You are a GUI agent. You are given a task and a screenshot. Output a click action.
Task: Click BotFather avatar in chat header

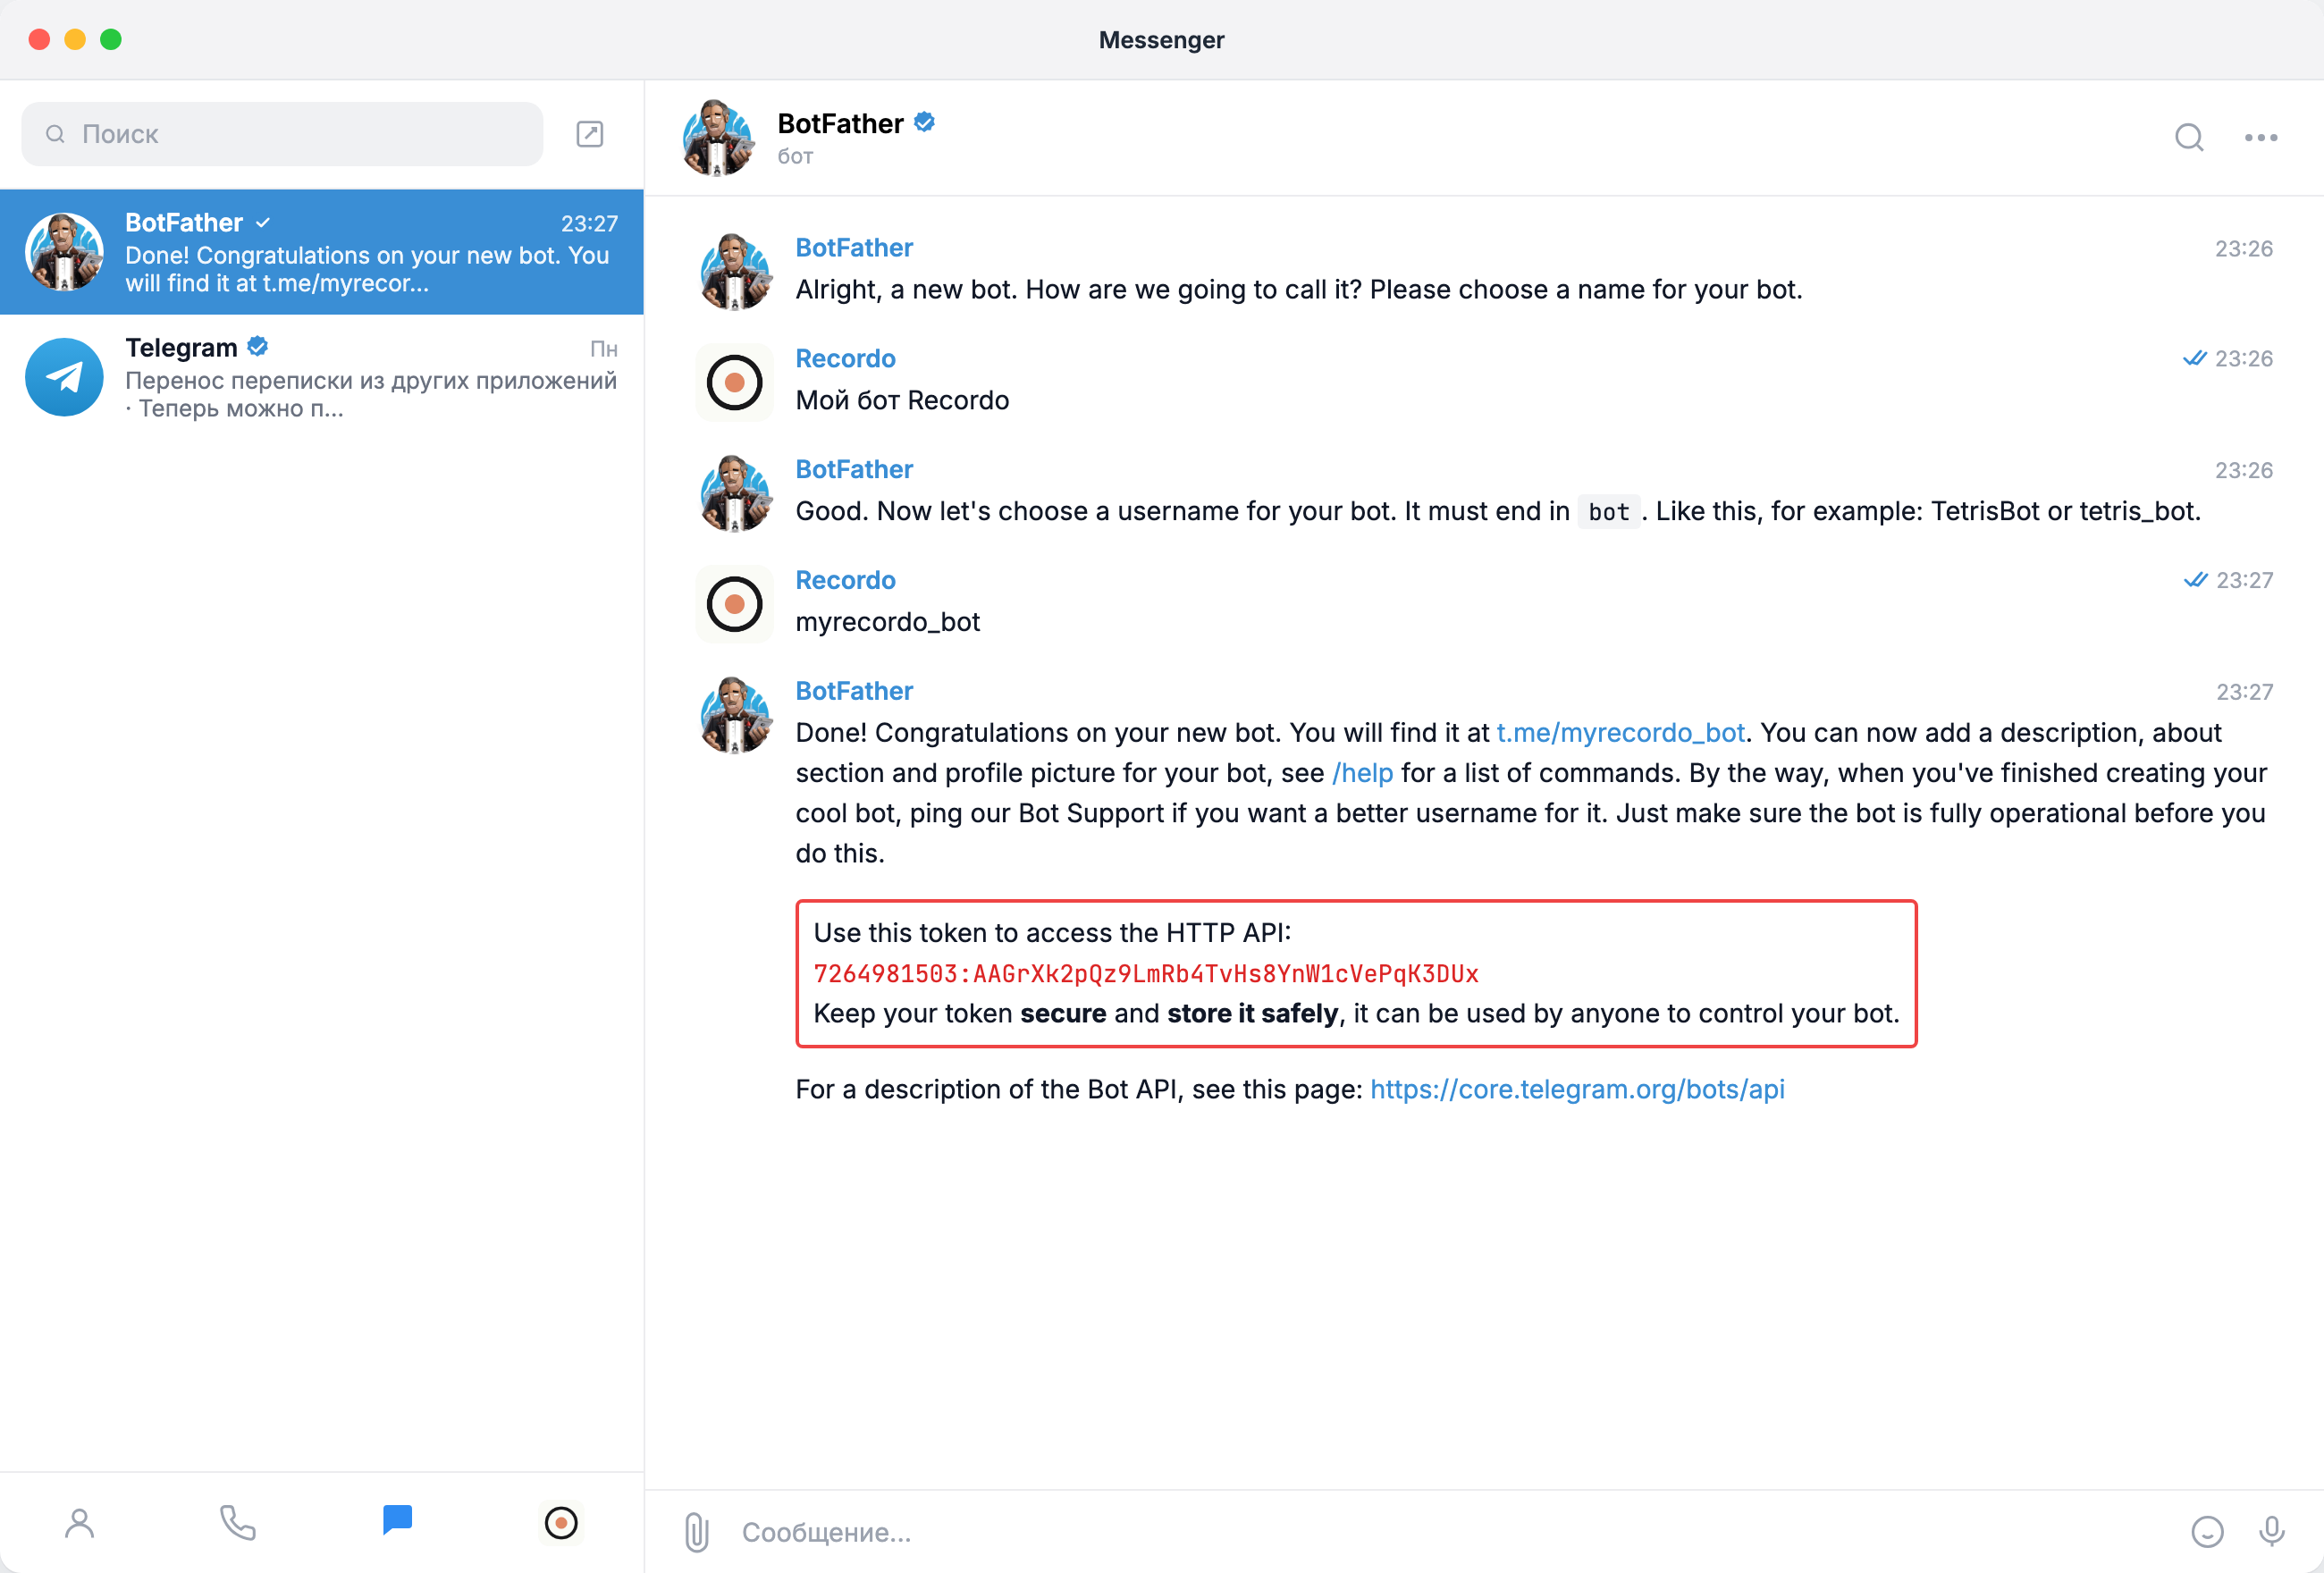point(717,138)
